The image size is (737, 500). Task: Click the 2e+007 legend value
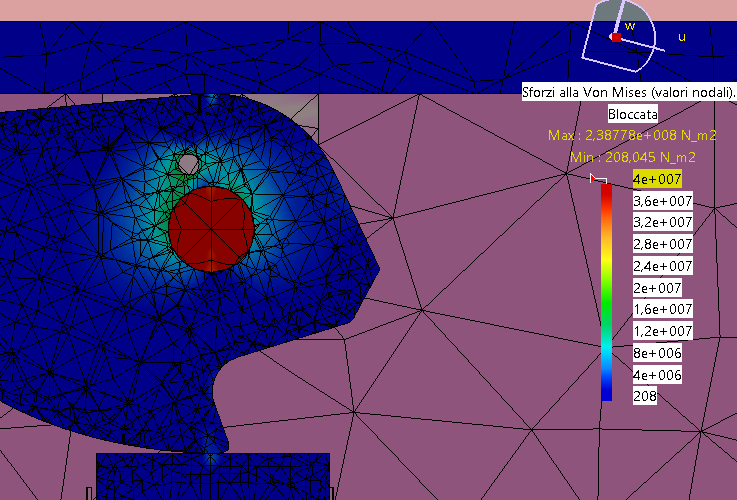pyautogui.click(x=657, y=288)
